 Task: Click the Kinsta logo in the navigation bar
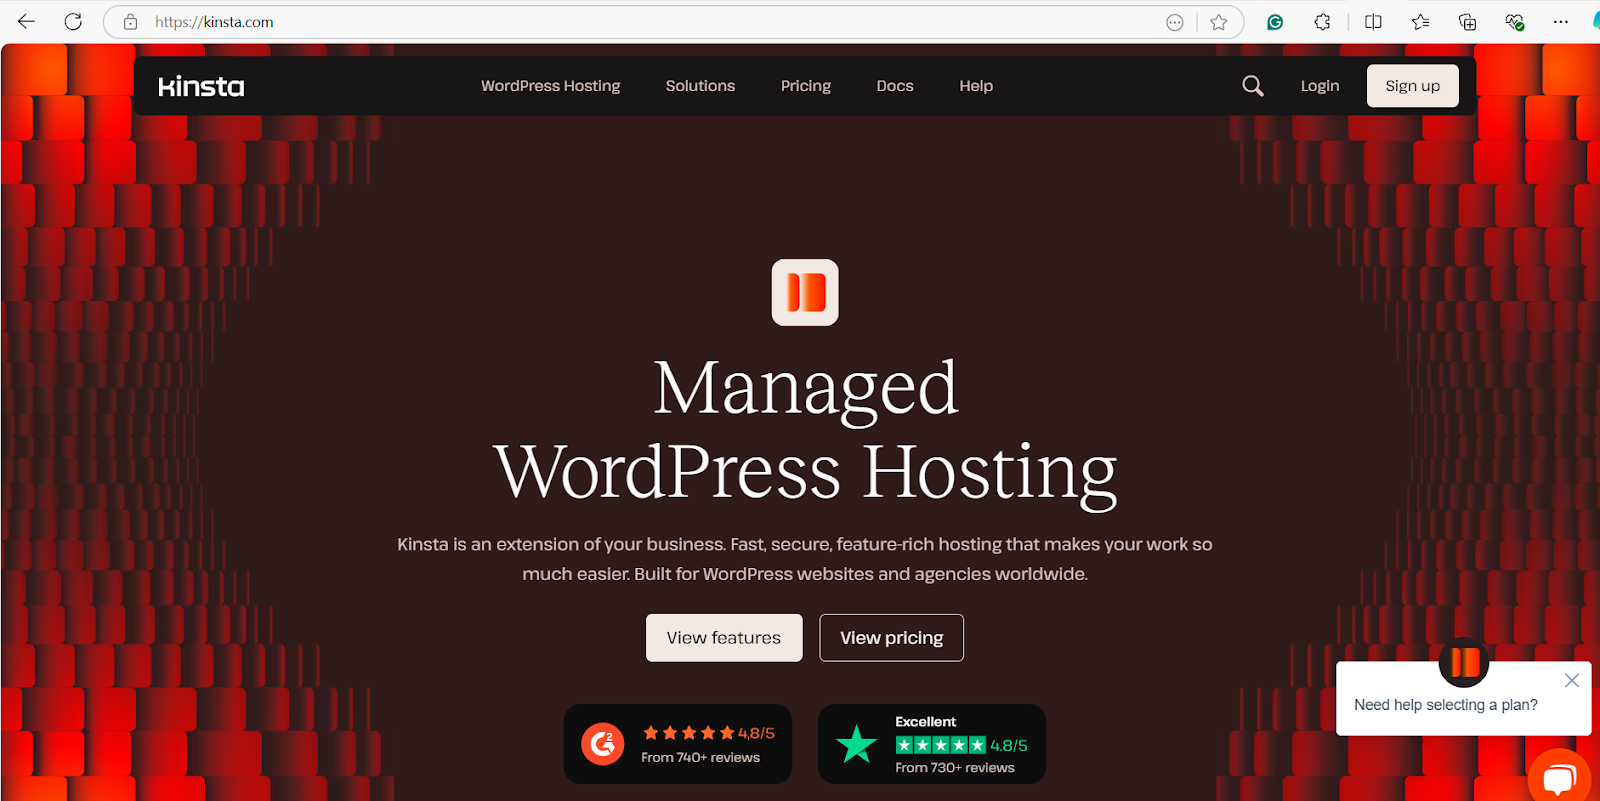[x=201, y=87]
